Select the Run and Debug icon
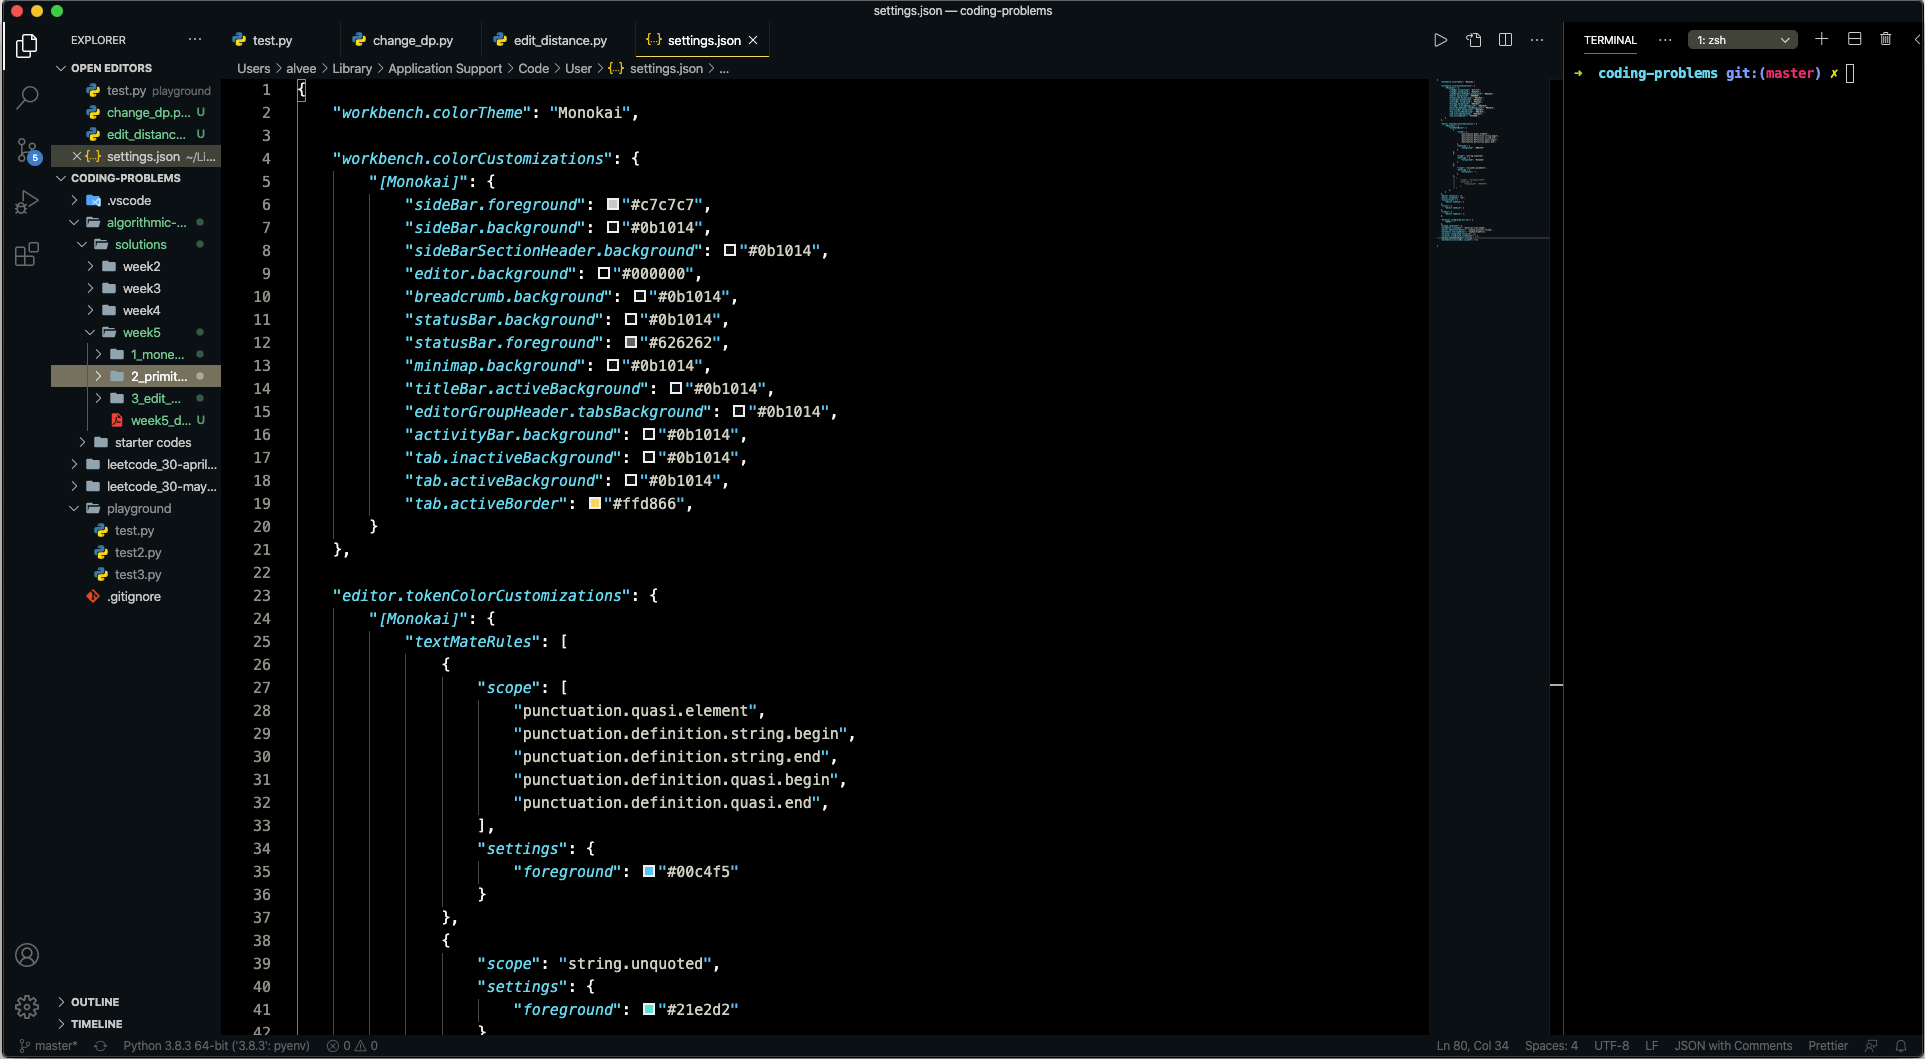This screenshot has width=1925, height=1059. click(x=27, y=202)
